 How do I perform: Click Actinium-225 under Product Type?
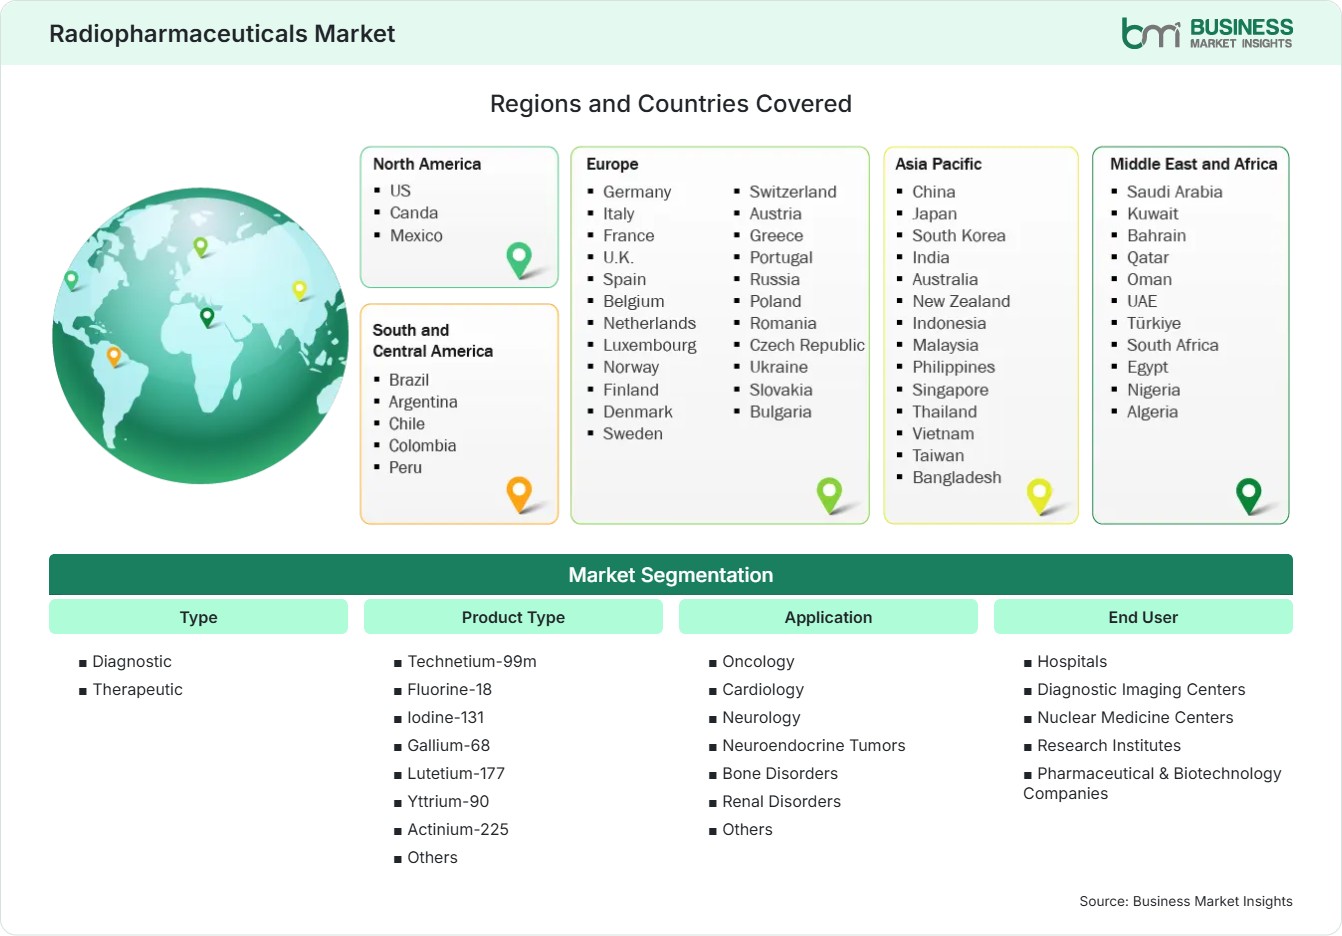click(x=458, y=830)
